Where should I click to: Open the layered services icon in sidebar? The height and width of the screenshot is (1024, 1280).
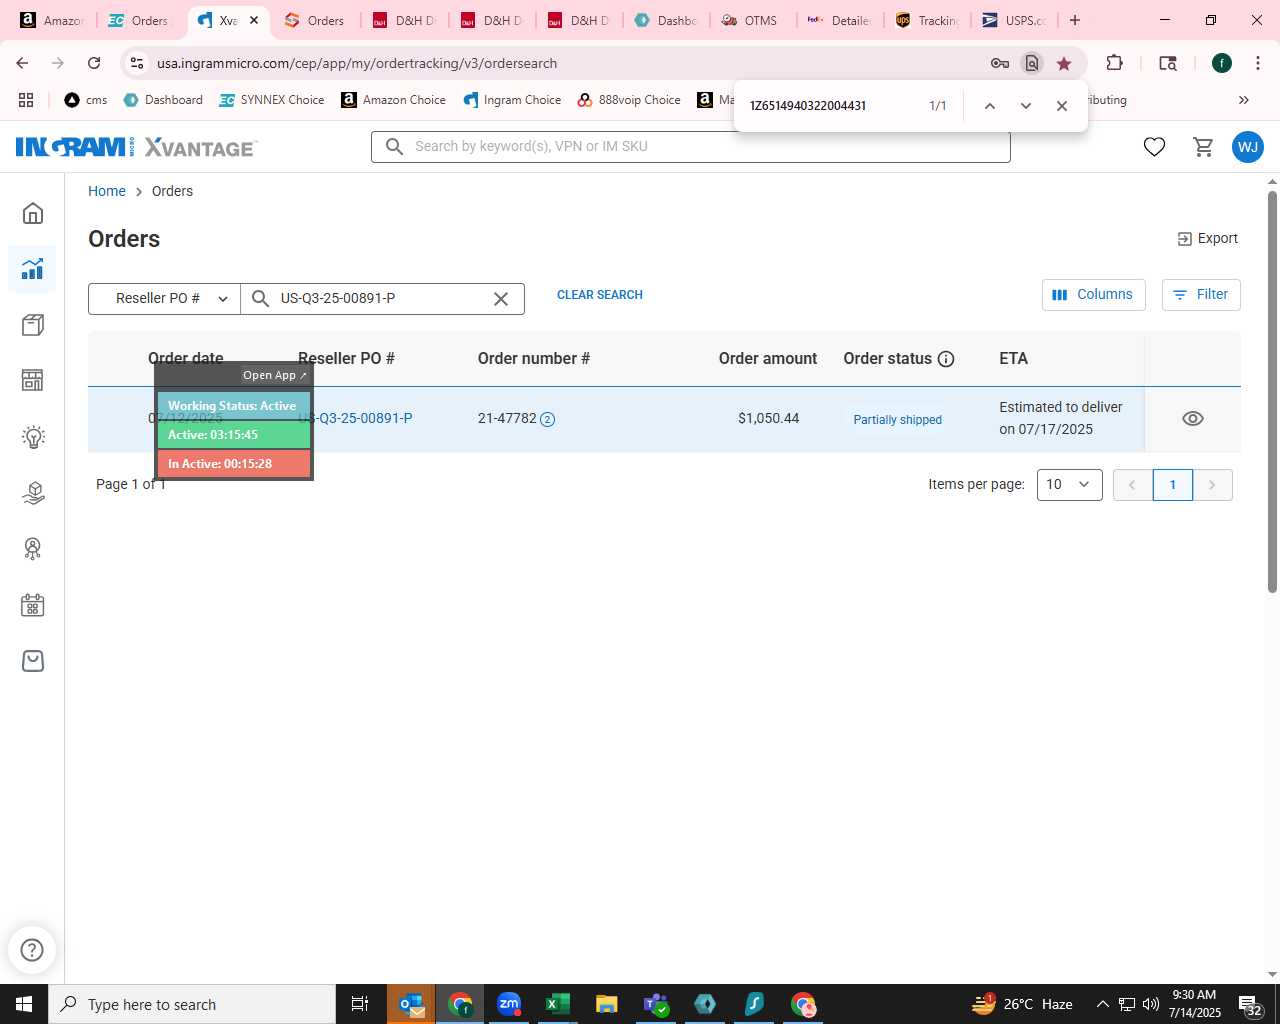coord(33,493)
